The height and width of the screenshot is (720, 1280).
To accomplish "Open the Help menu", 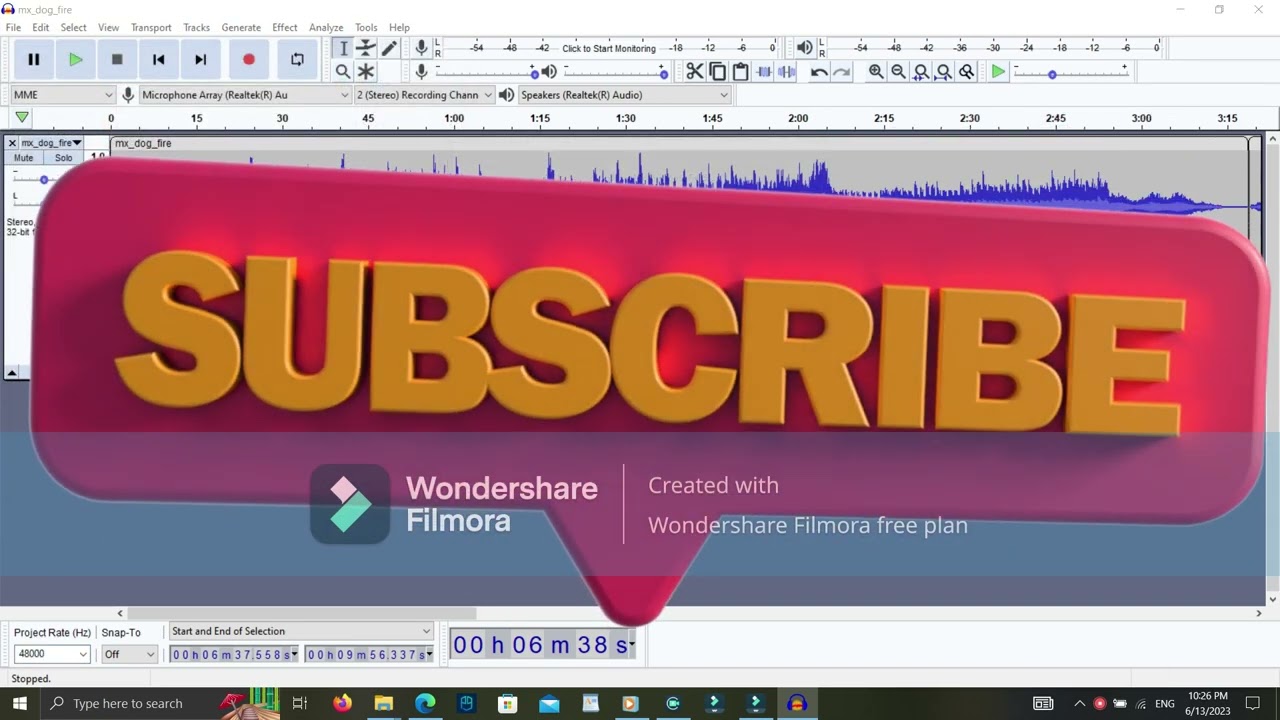I will (x=399, y=27).
